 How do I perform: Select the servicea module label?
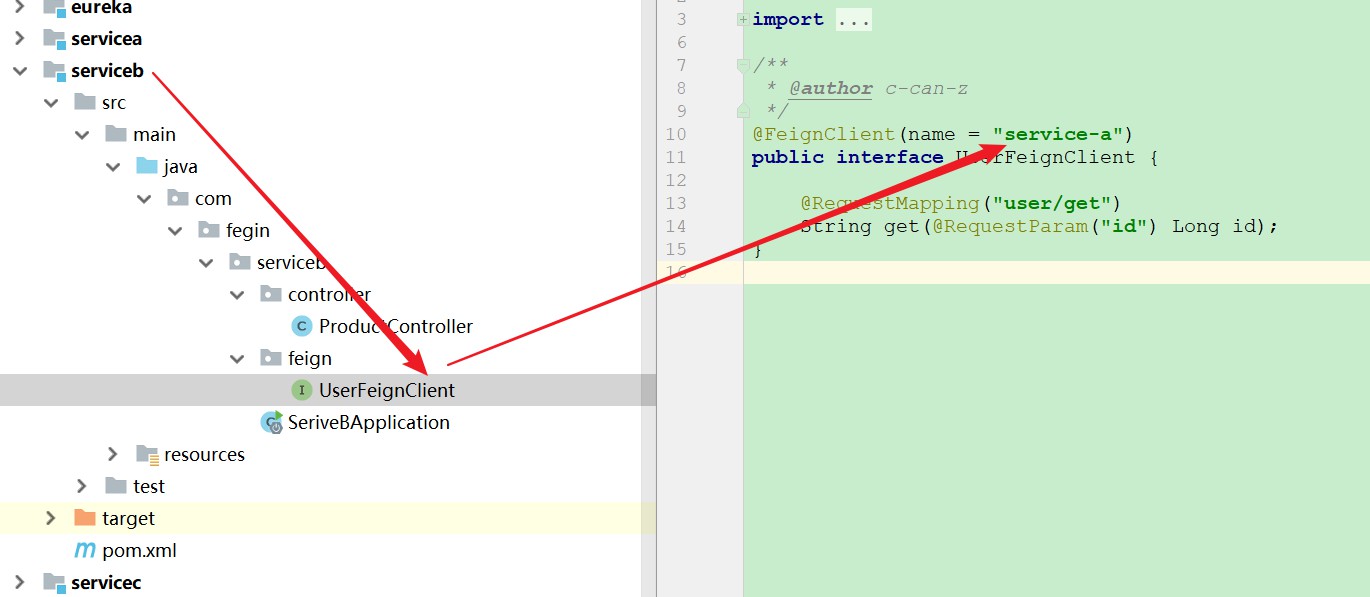point(106,39)
